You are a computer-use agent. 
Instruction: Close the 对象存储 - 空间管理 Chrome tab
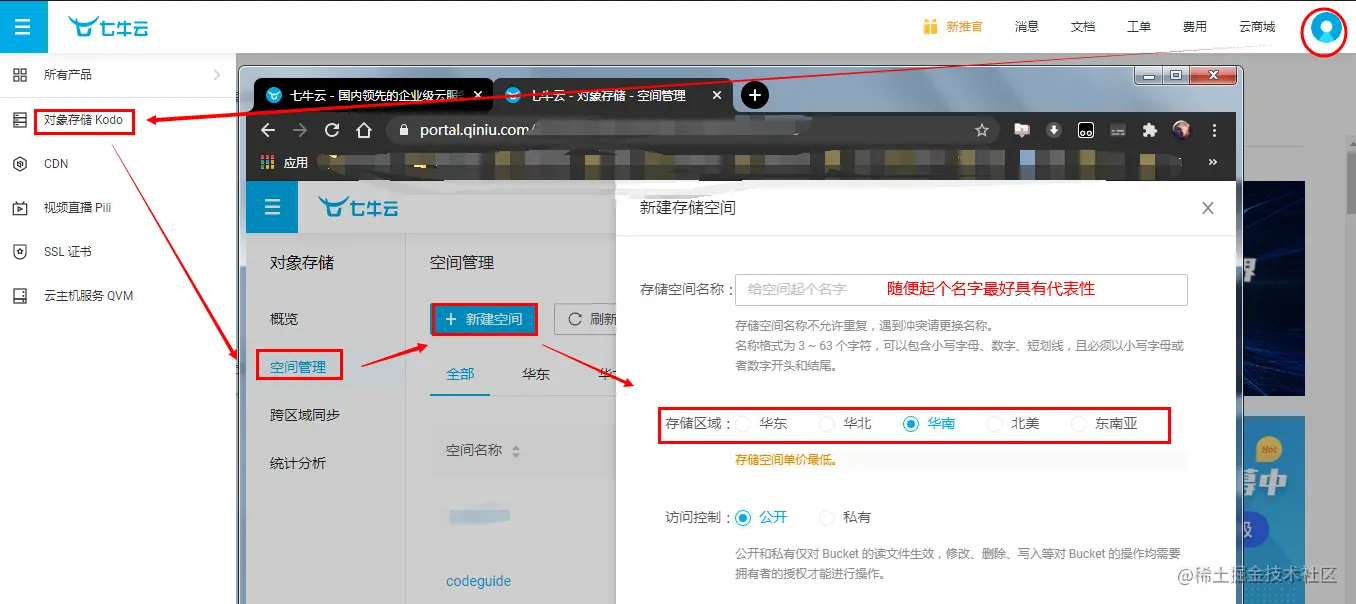[x=716, y=96]
